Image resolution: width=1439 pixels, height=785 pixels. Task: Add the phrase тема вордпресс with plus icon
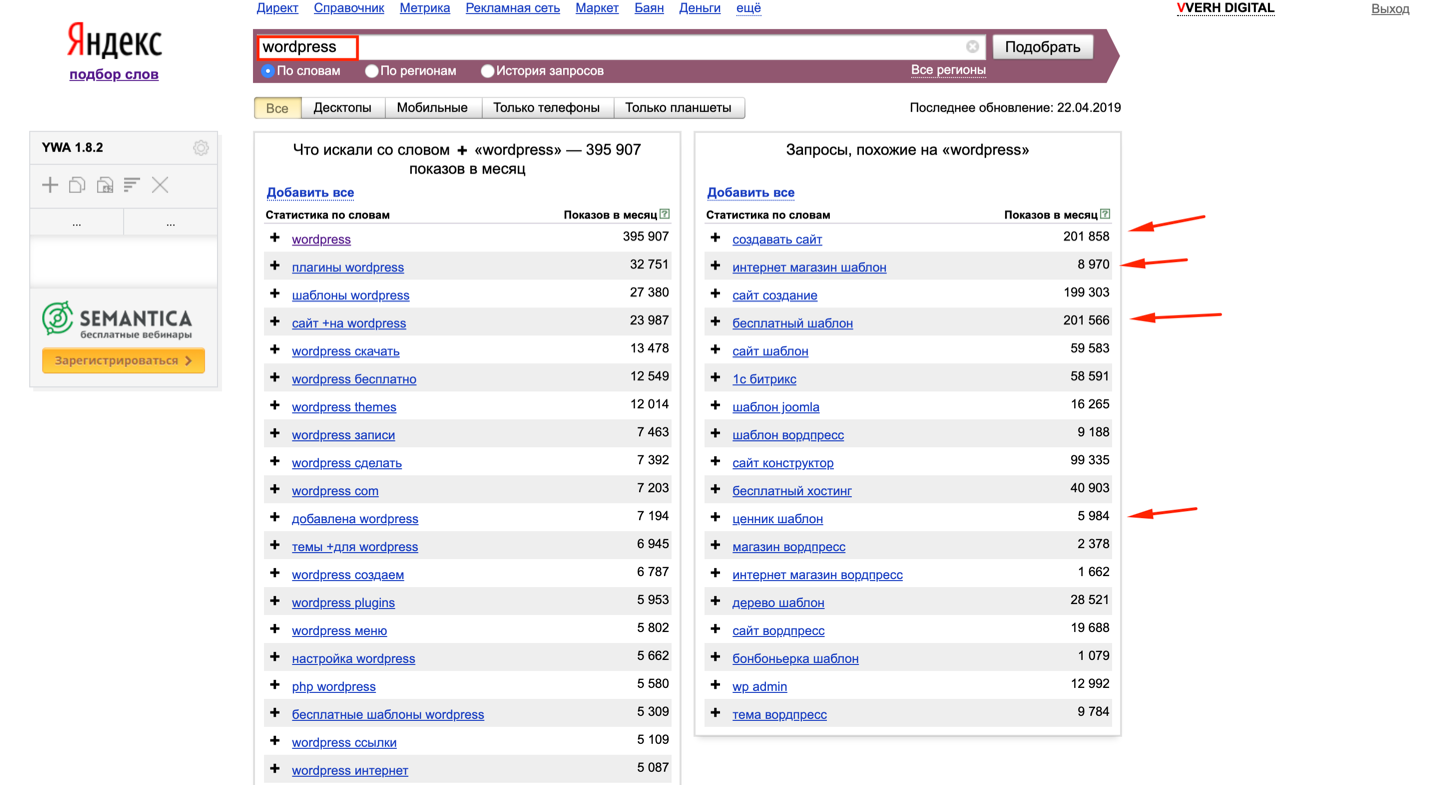715,714
